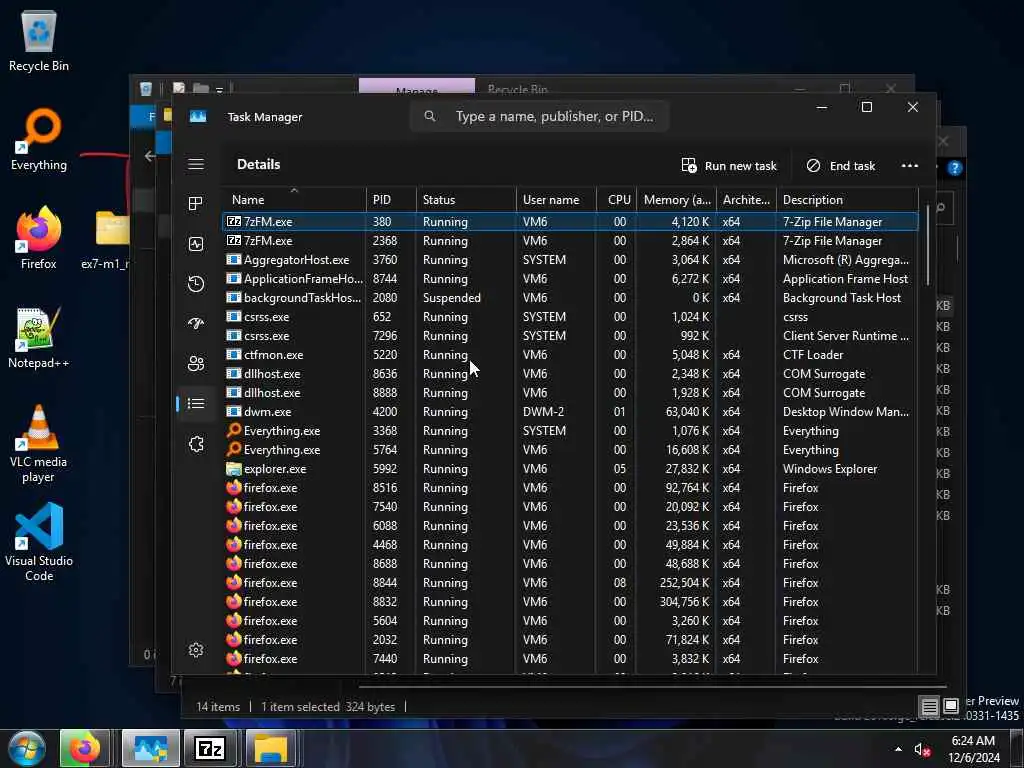Open Users page in Task Manager sidebar

(196, 364)
